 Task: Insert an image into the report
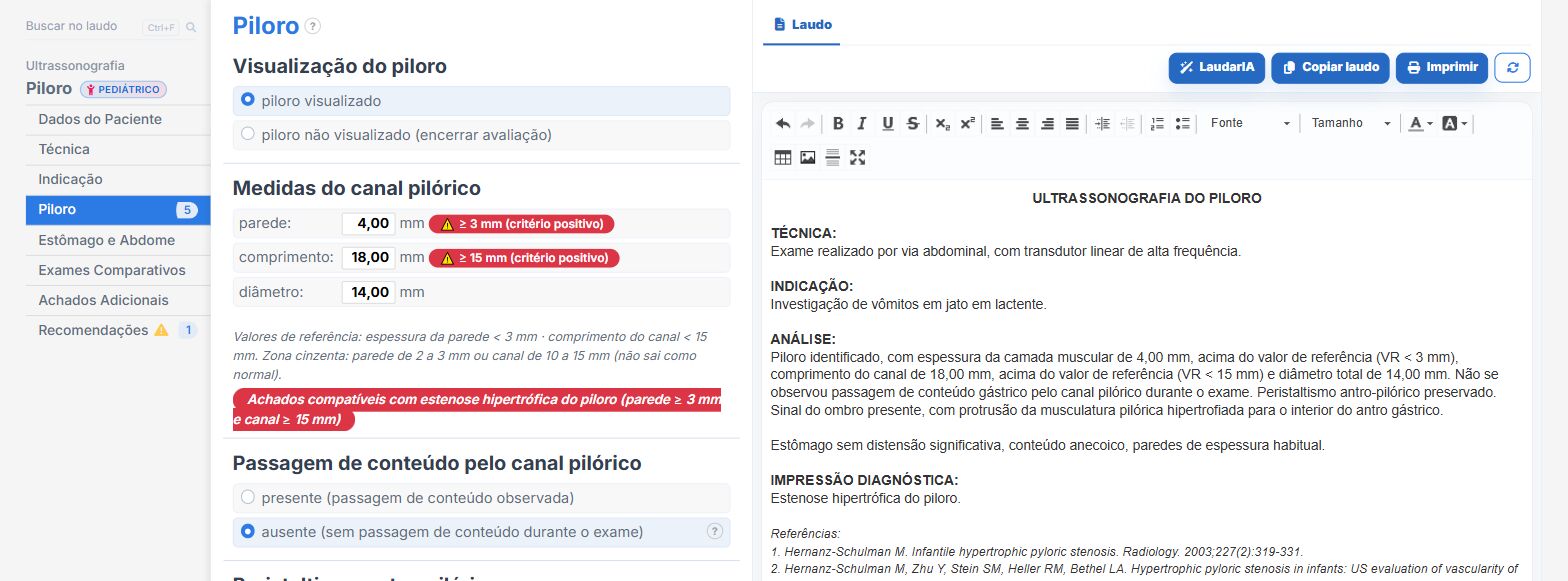pos(808,157)
